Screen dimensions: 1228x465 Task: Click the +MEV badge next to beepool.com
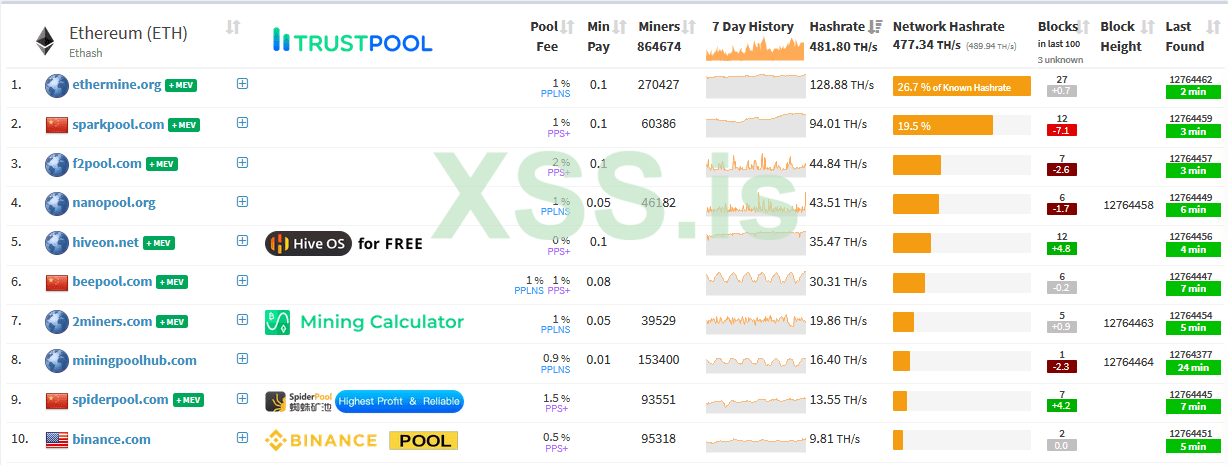(172, 282)
